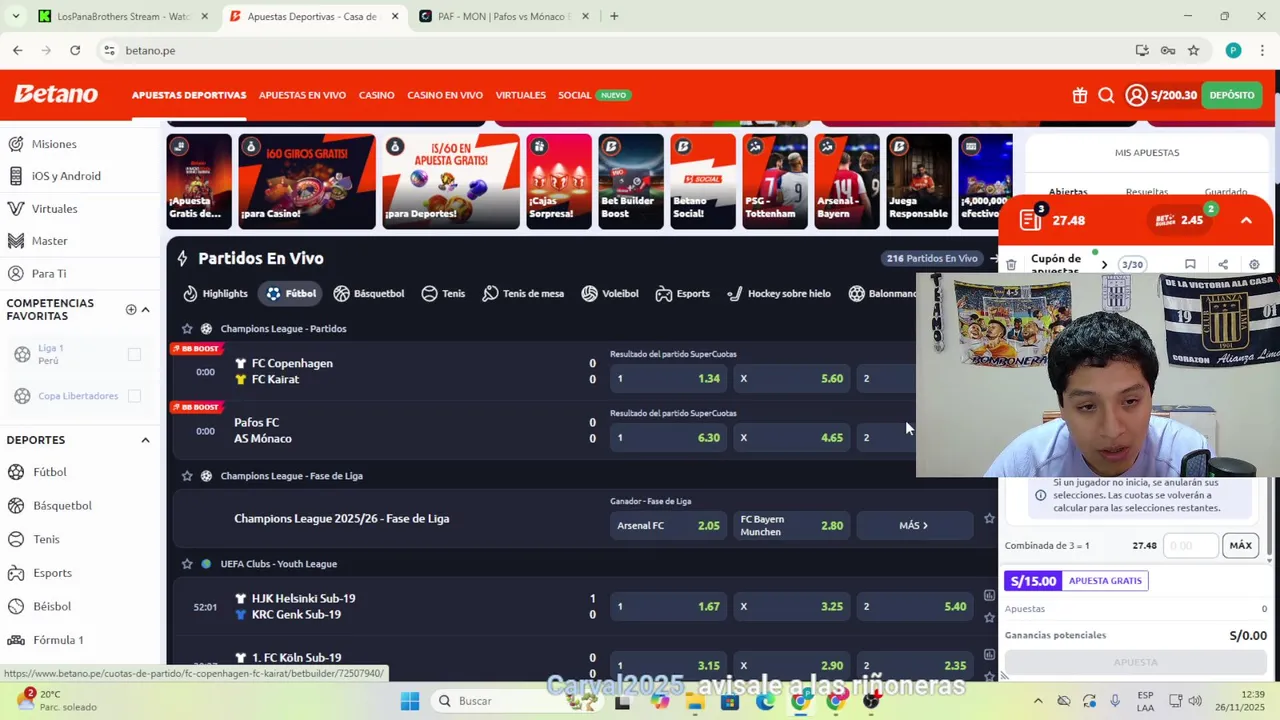The image size is (1280, 720).
Task: Click the green DEPÓSITO button
Action: (1232, 95)
